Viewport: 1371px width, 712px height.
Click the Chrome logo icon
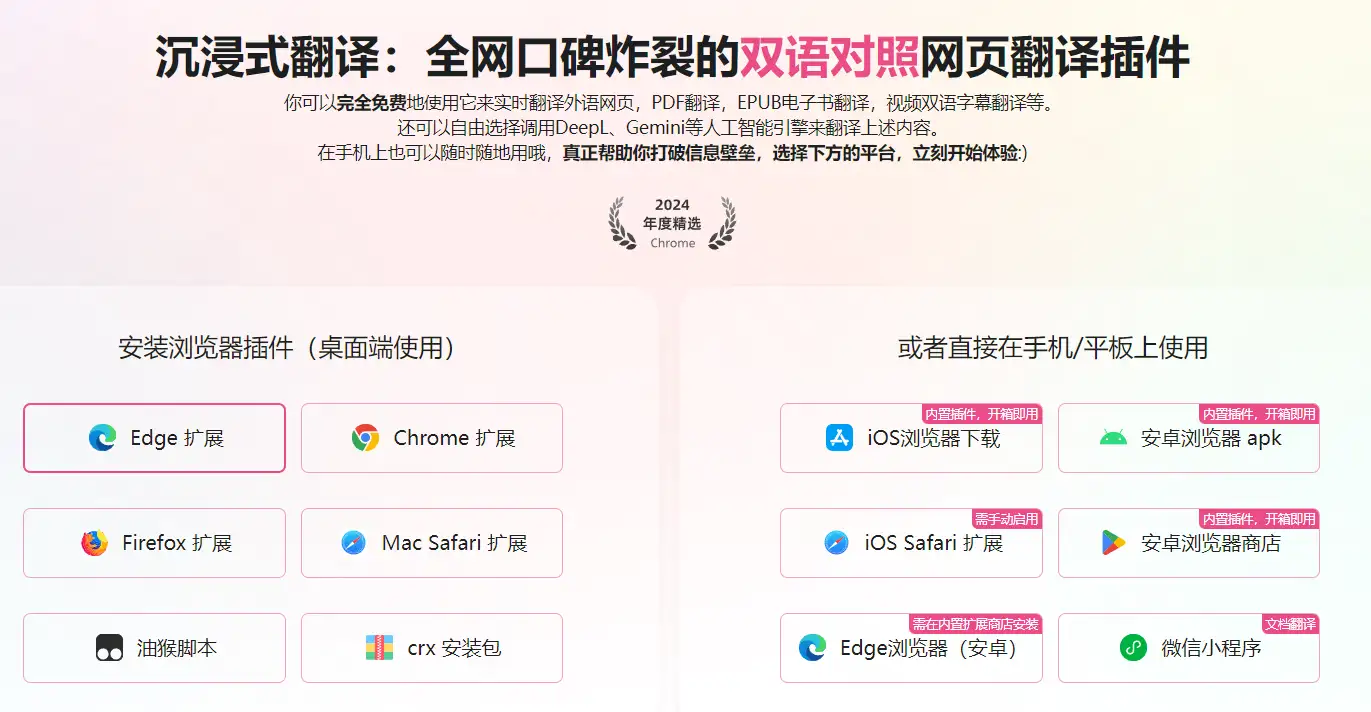[365, 438]
